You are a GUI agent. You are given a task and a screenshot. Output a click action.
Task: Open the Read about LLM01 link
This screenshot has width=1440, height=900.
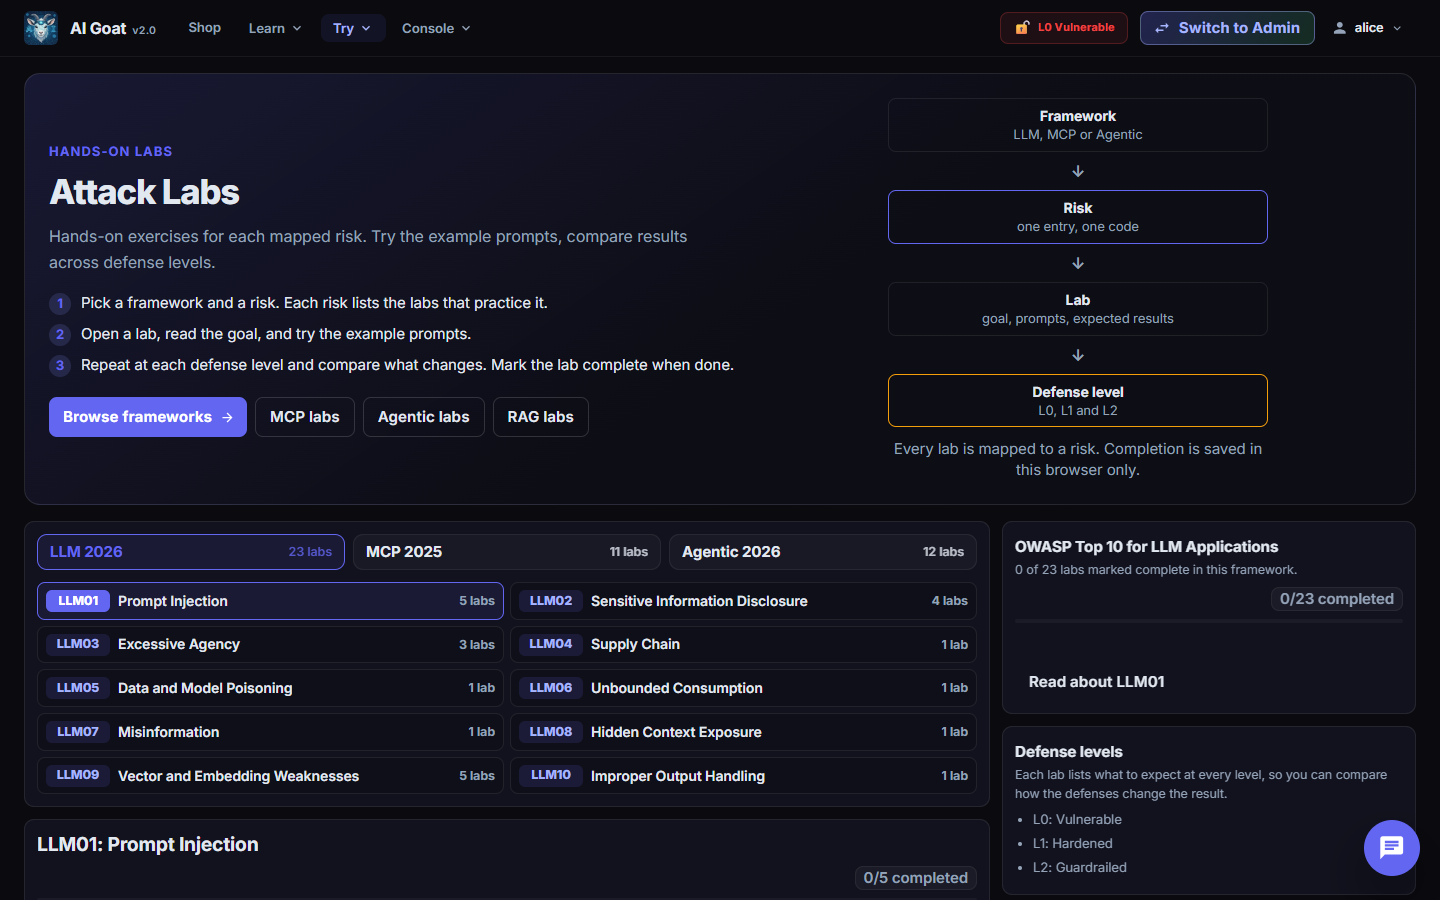pos(1097,682)
